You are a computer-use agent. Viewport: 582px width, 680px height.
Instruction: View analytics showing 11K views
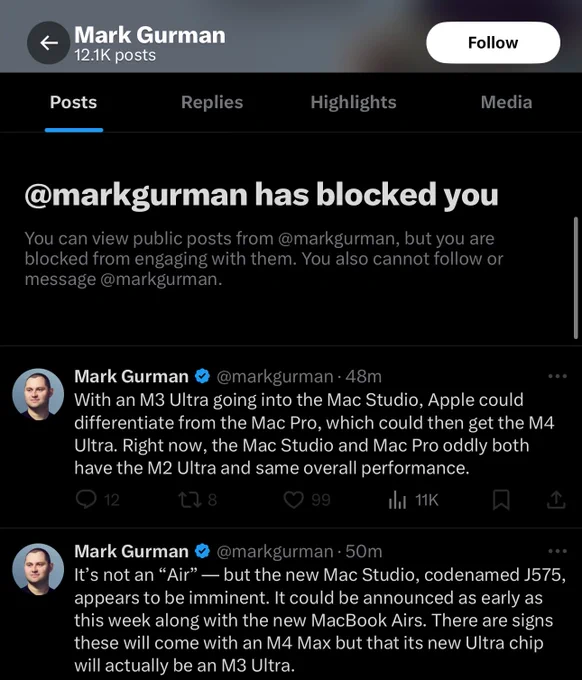coord(413,500)
